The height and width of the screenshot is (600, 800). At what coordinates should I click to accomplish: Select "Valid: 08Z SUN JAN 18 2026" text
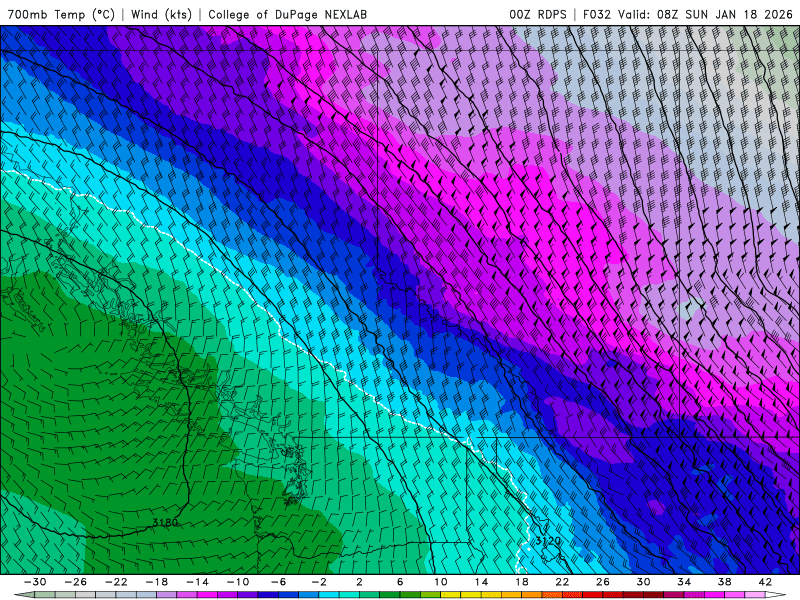(706, 14)
